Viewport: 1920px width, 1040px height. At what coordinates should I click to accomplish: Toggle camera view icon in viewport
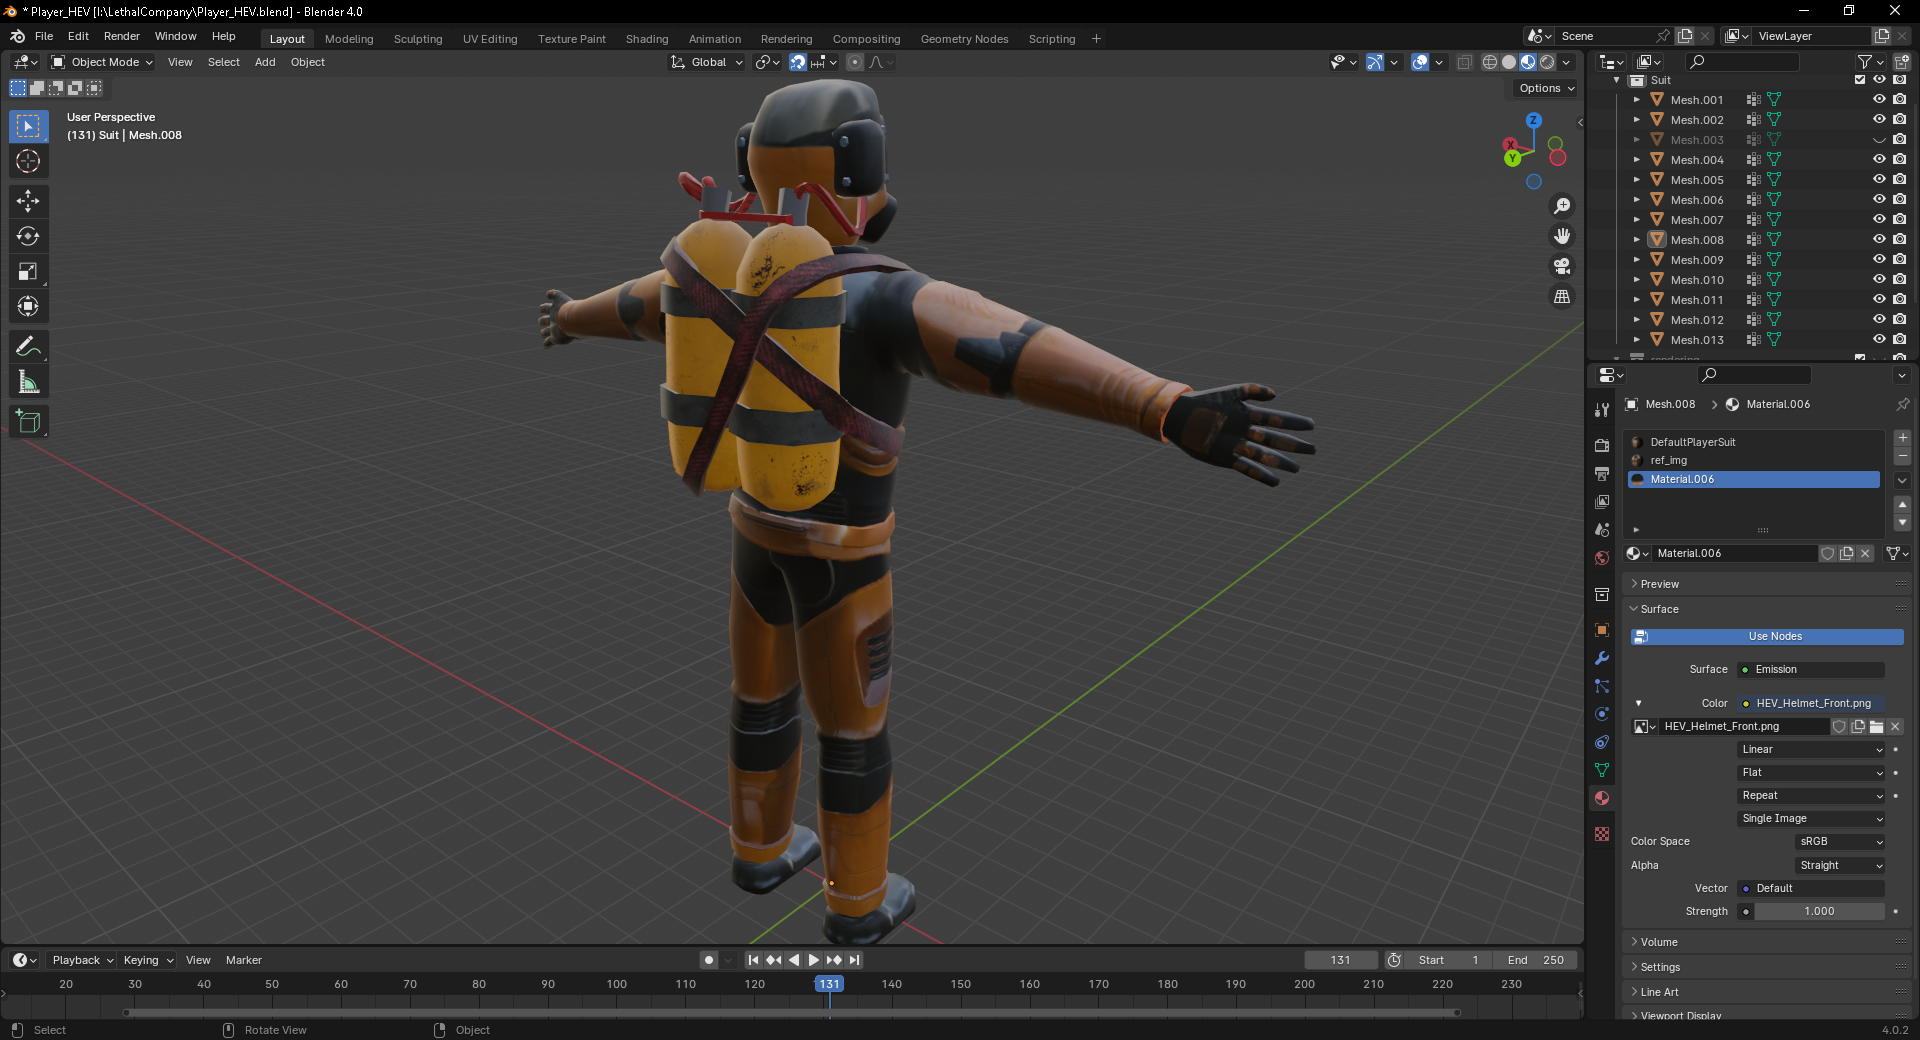point(1562,266)
